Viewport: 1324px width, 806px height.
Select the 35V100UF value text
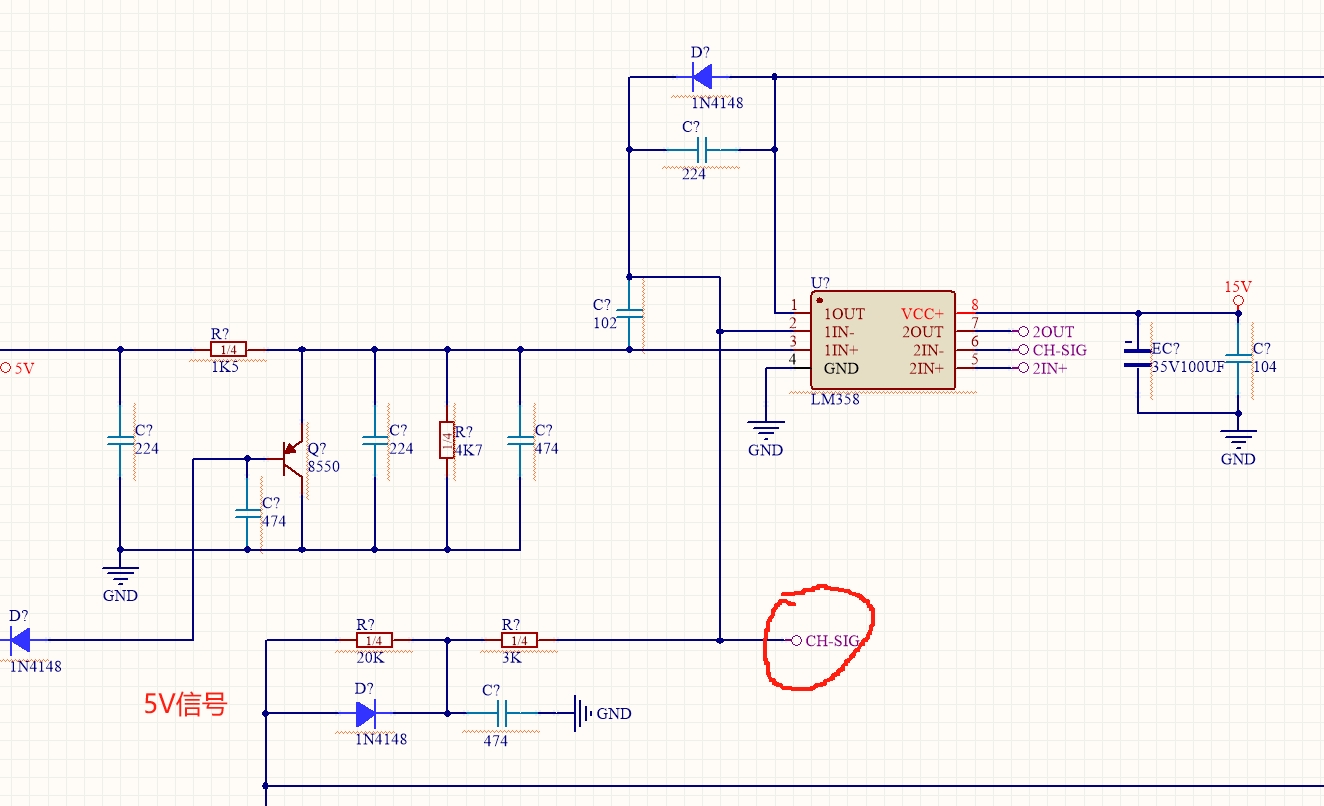tap(1188, 367)
